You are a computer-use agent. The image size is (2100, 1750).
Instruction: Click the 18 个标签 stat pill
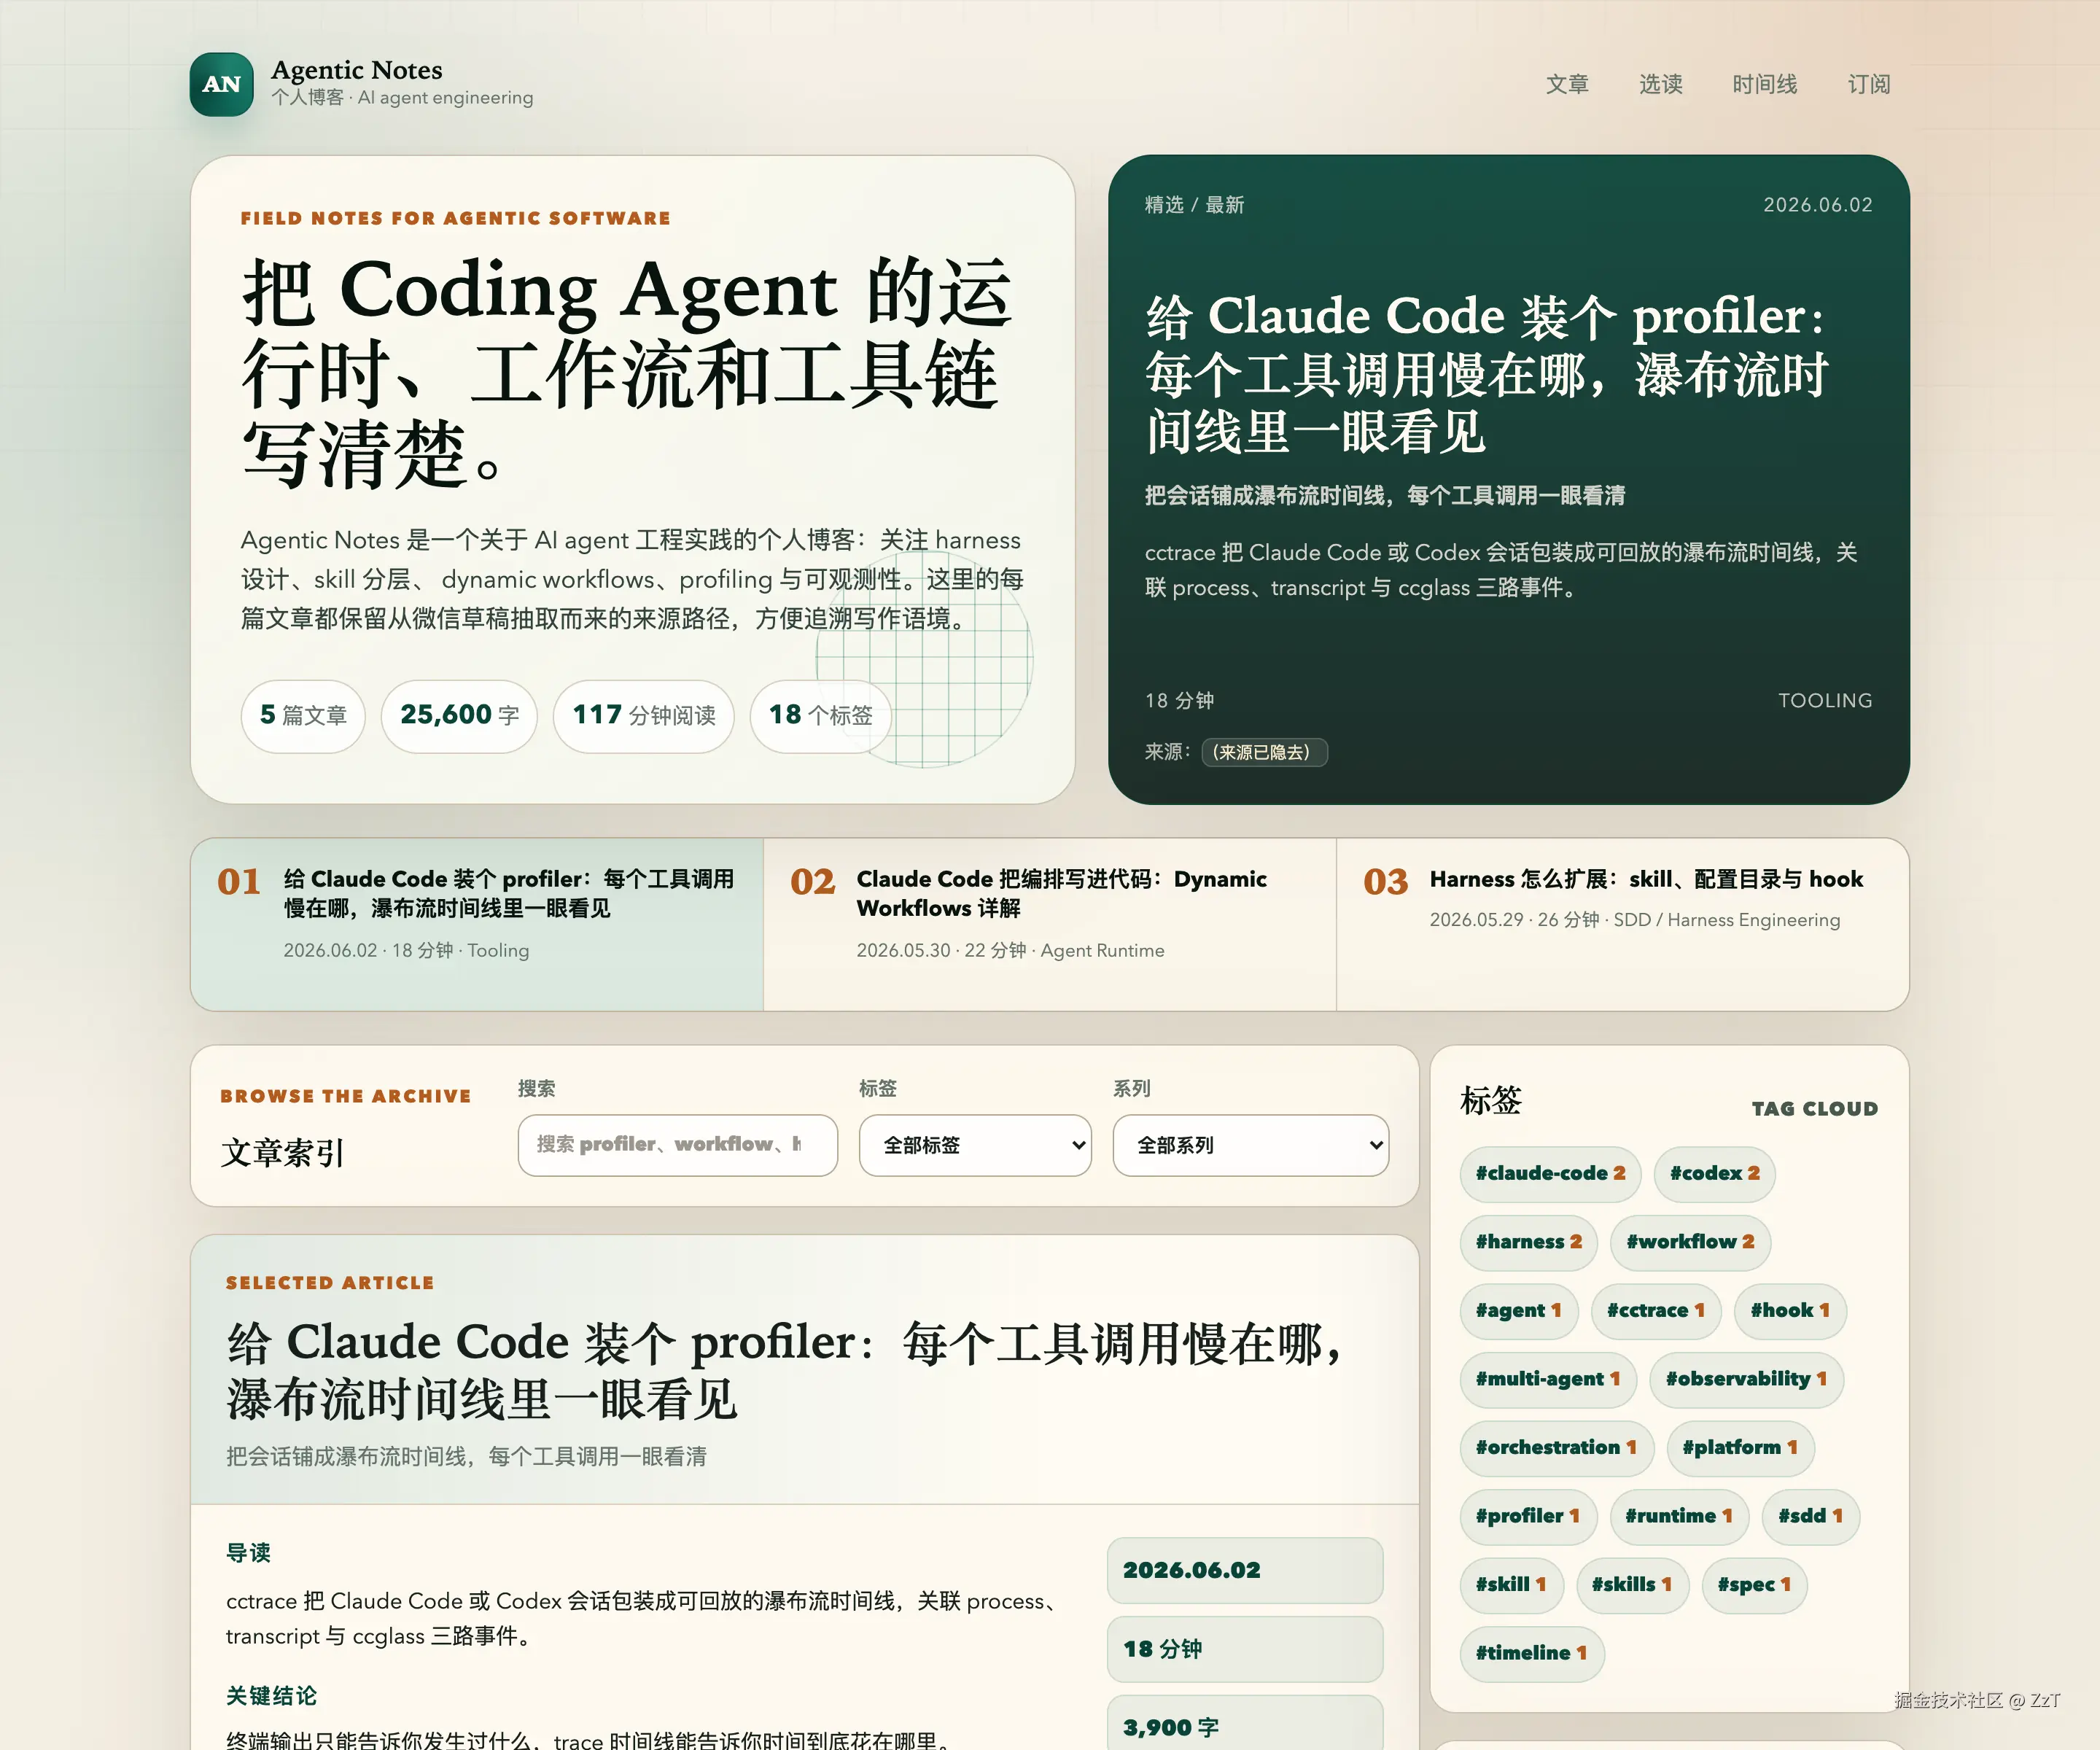tap(820, 715)
